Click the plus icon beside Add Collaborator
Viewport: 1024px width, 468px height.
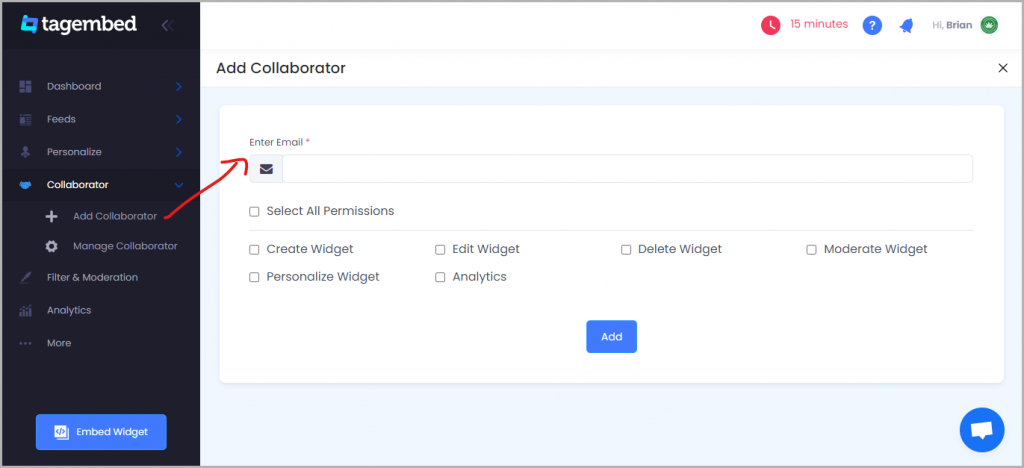point(52,217)
